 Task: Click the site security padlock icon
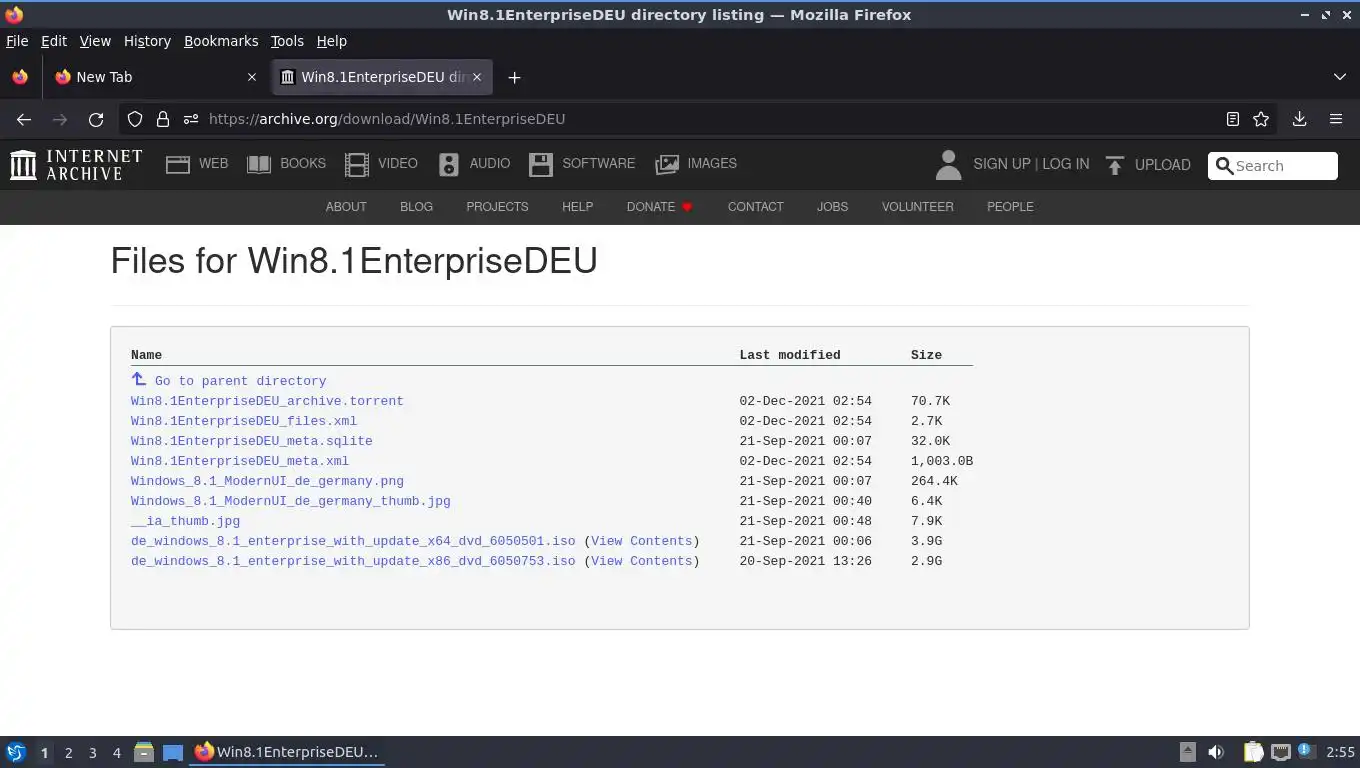click(163, 119)
